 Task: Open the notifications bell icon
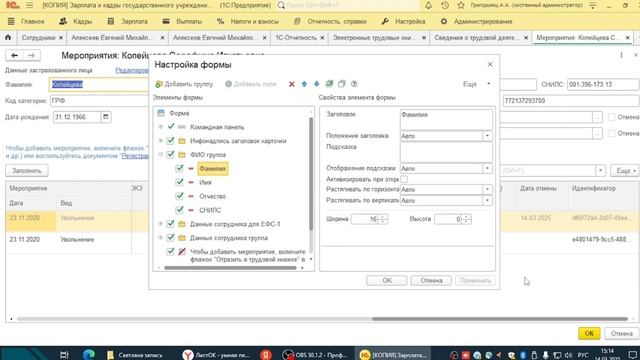point(428,5)
